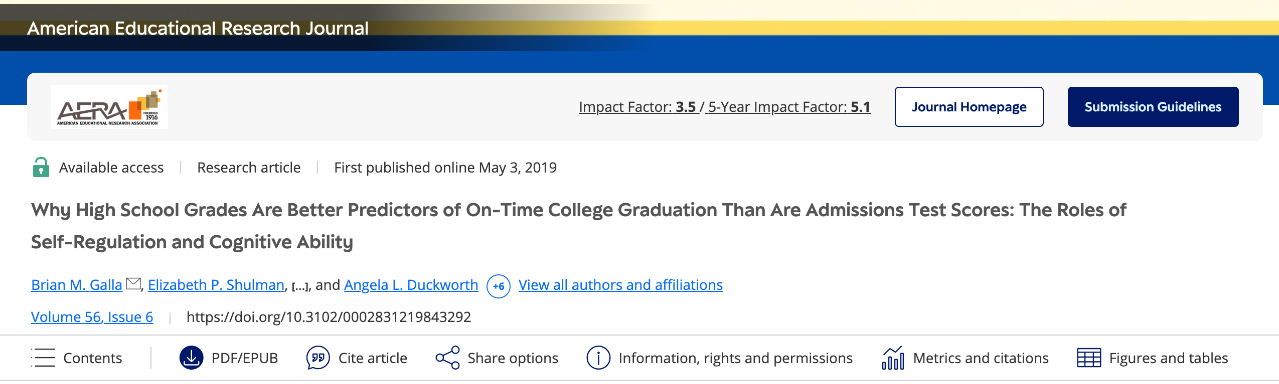This screenshot has width=1279, height=384.
Task: Click the American Educational Research Journal header title
Action: click(198, 28)
